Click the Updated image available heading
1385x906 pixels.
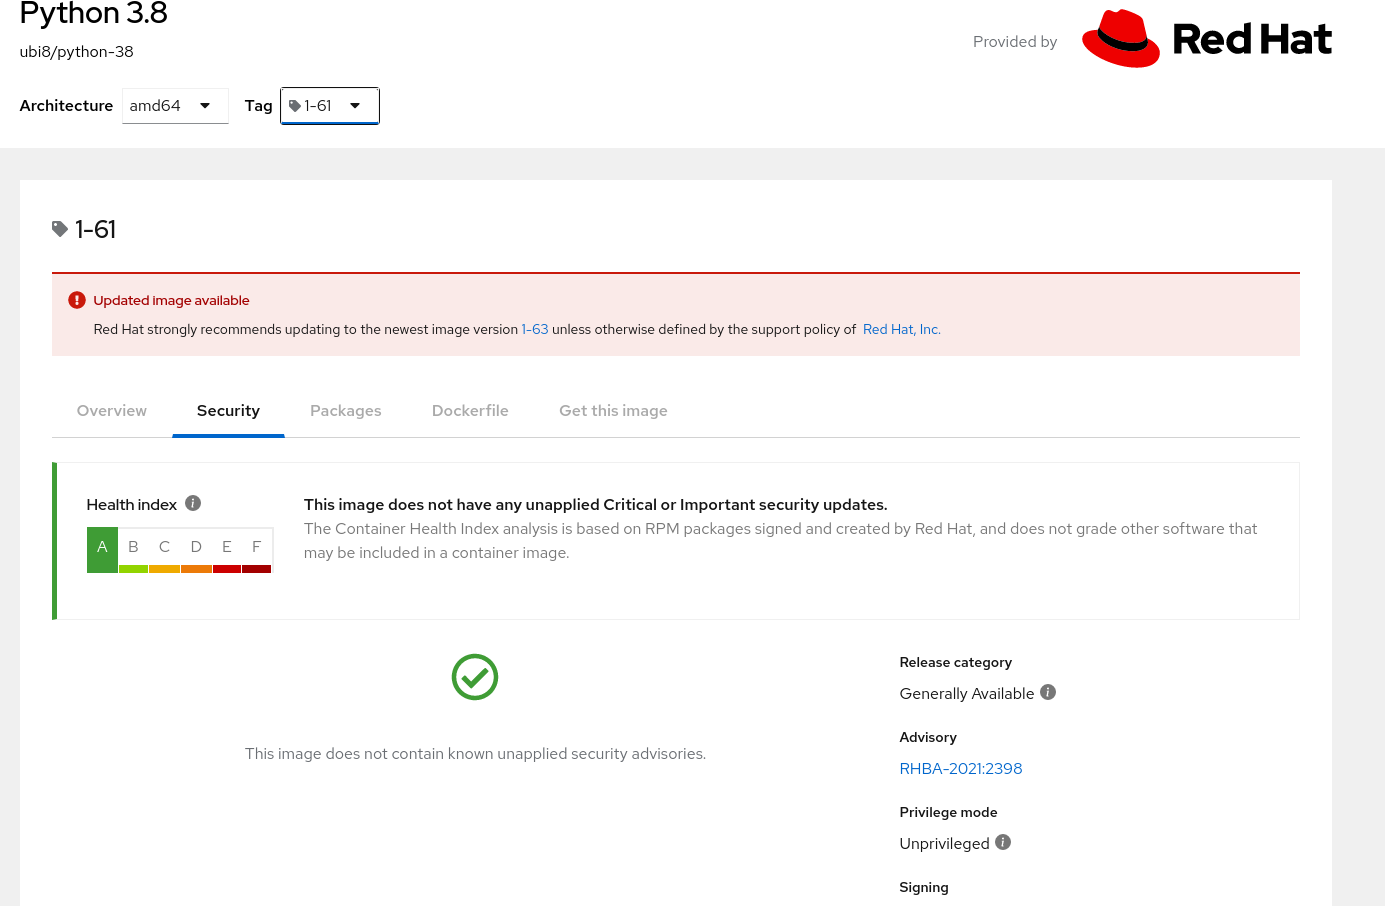(x=172, y=300)
